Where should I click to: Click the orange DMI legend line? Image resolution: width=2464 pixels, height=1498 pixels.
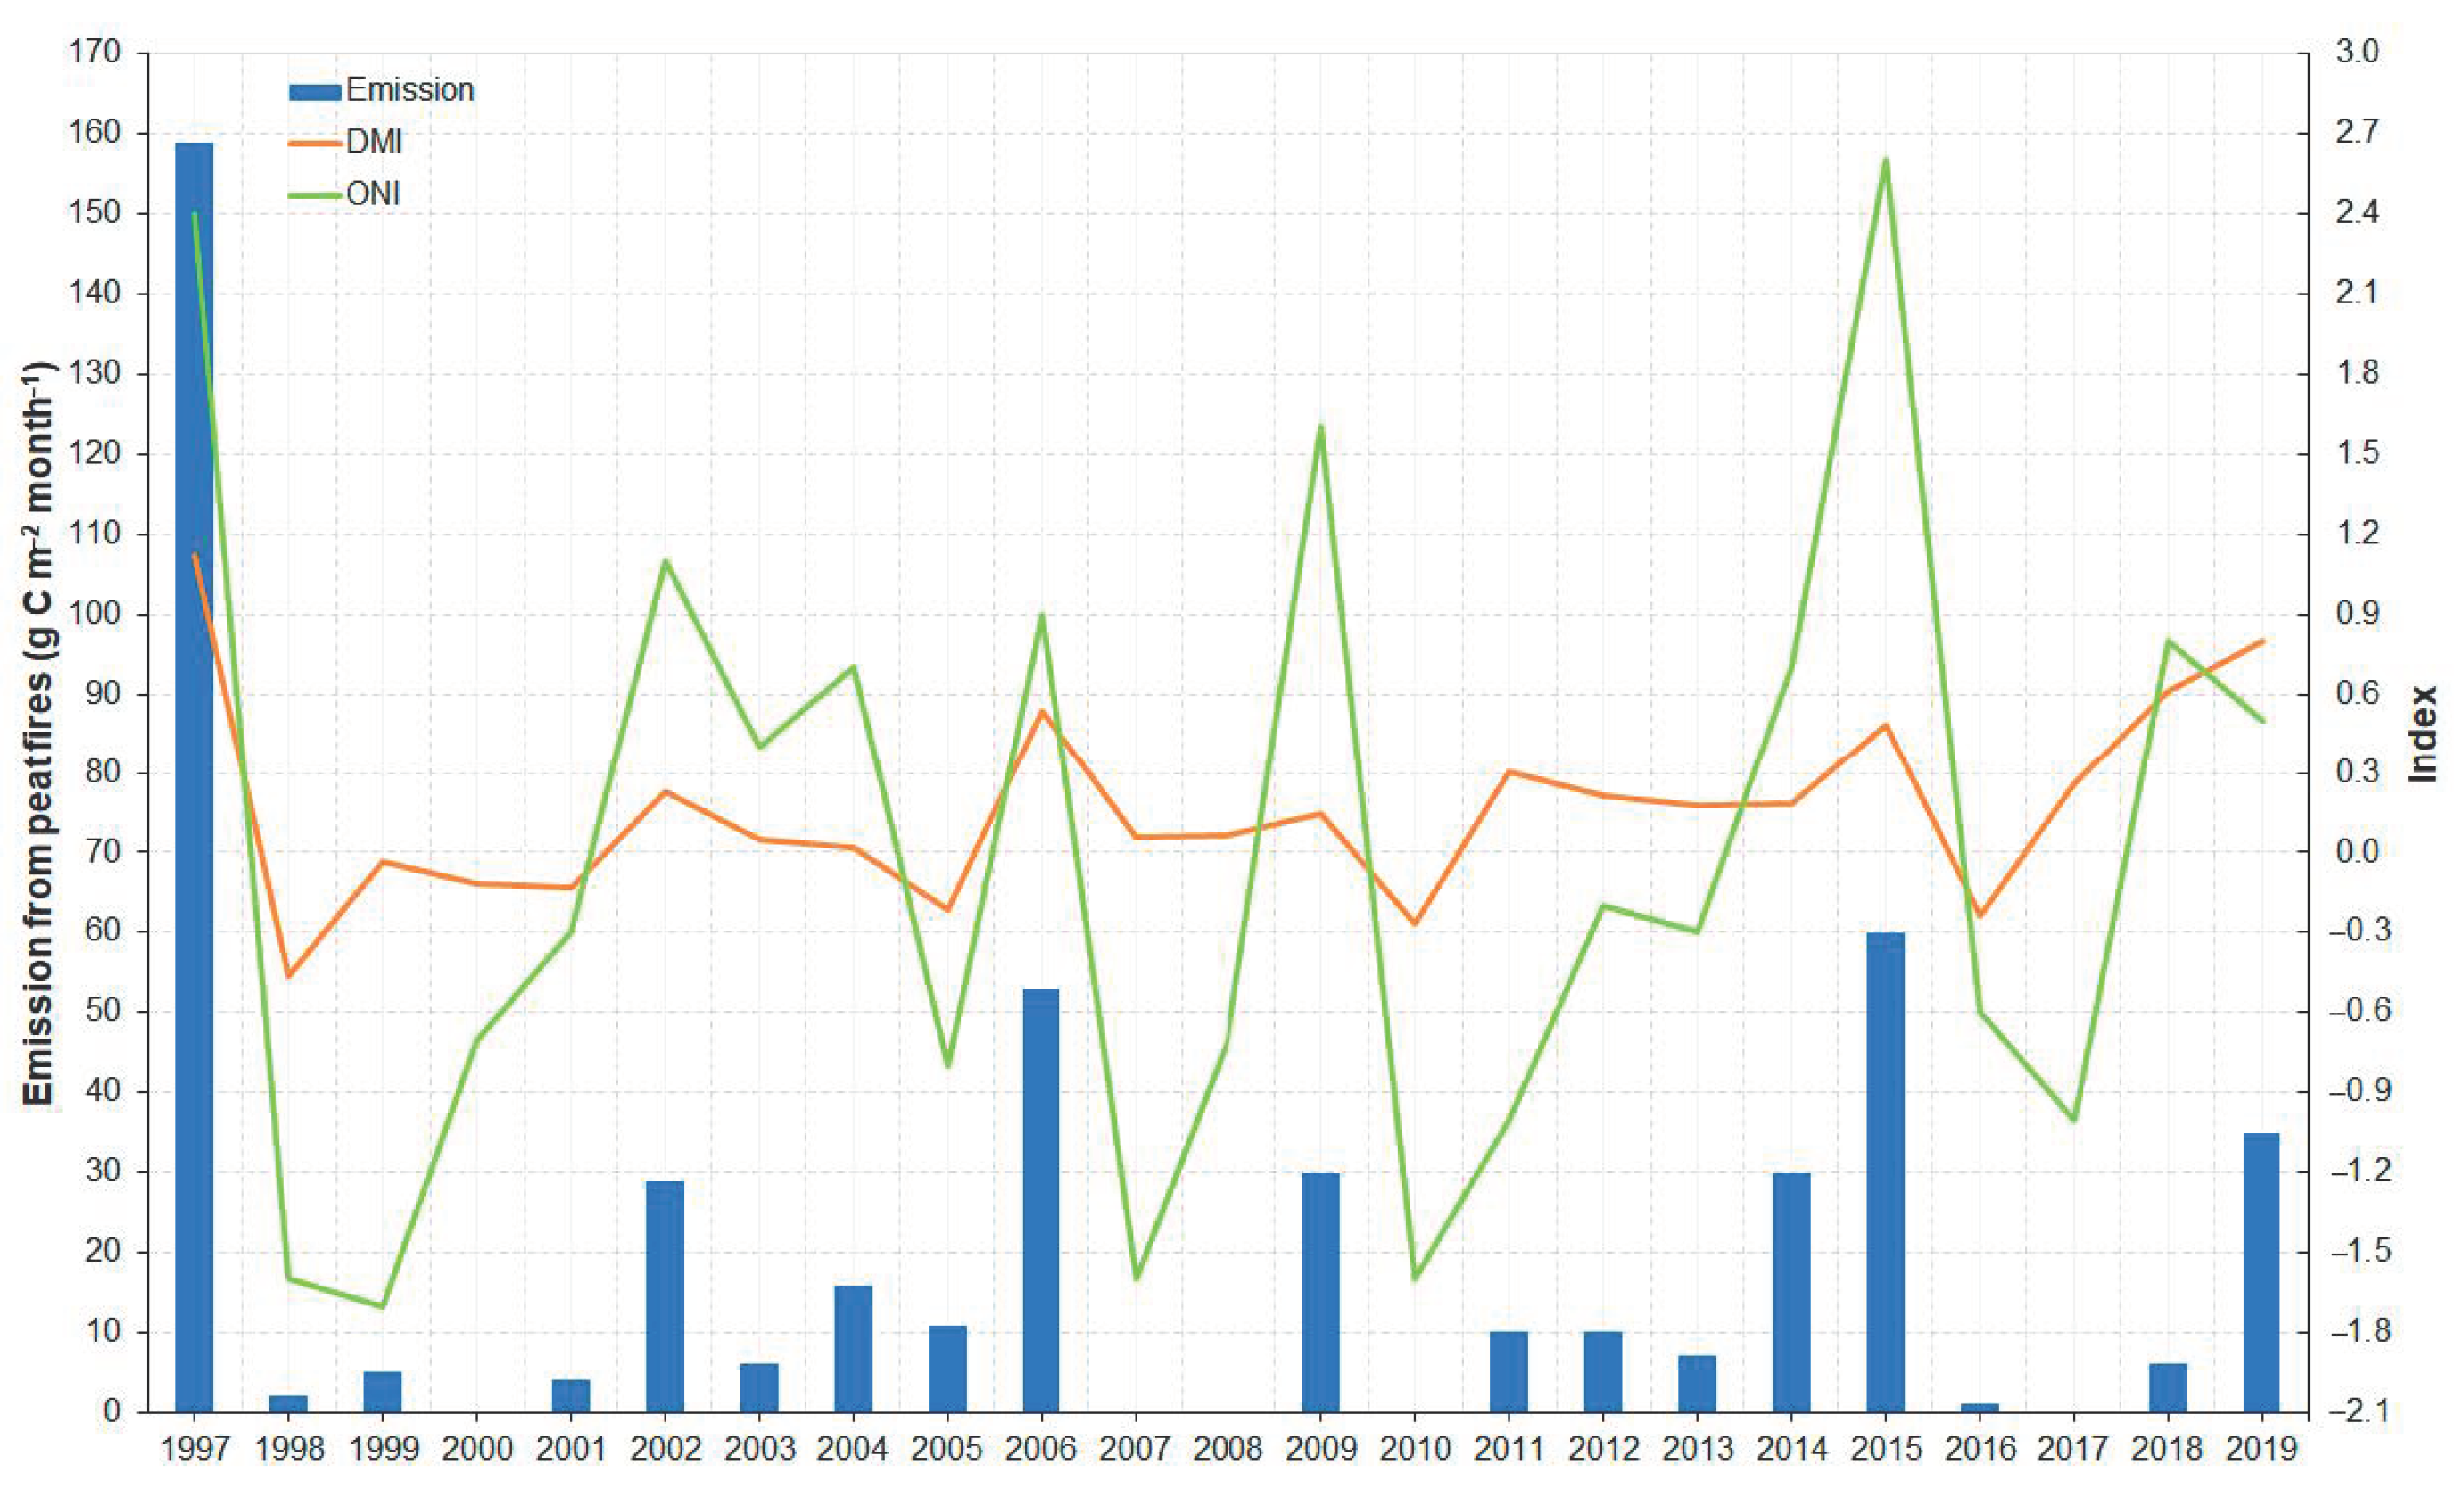click(315, 143)
